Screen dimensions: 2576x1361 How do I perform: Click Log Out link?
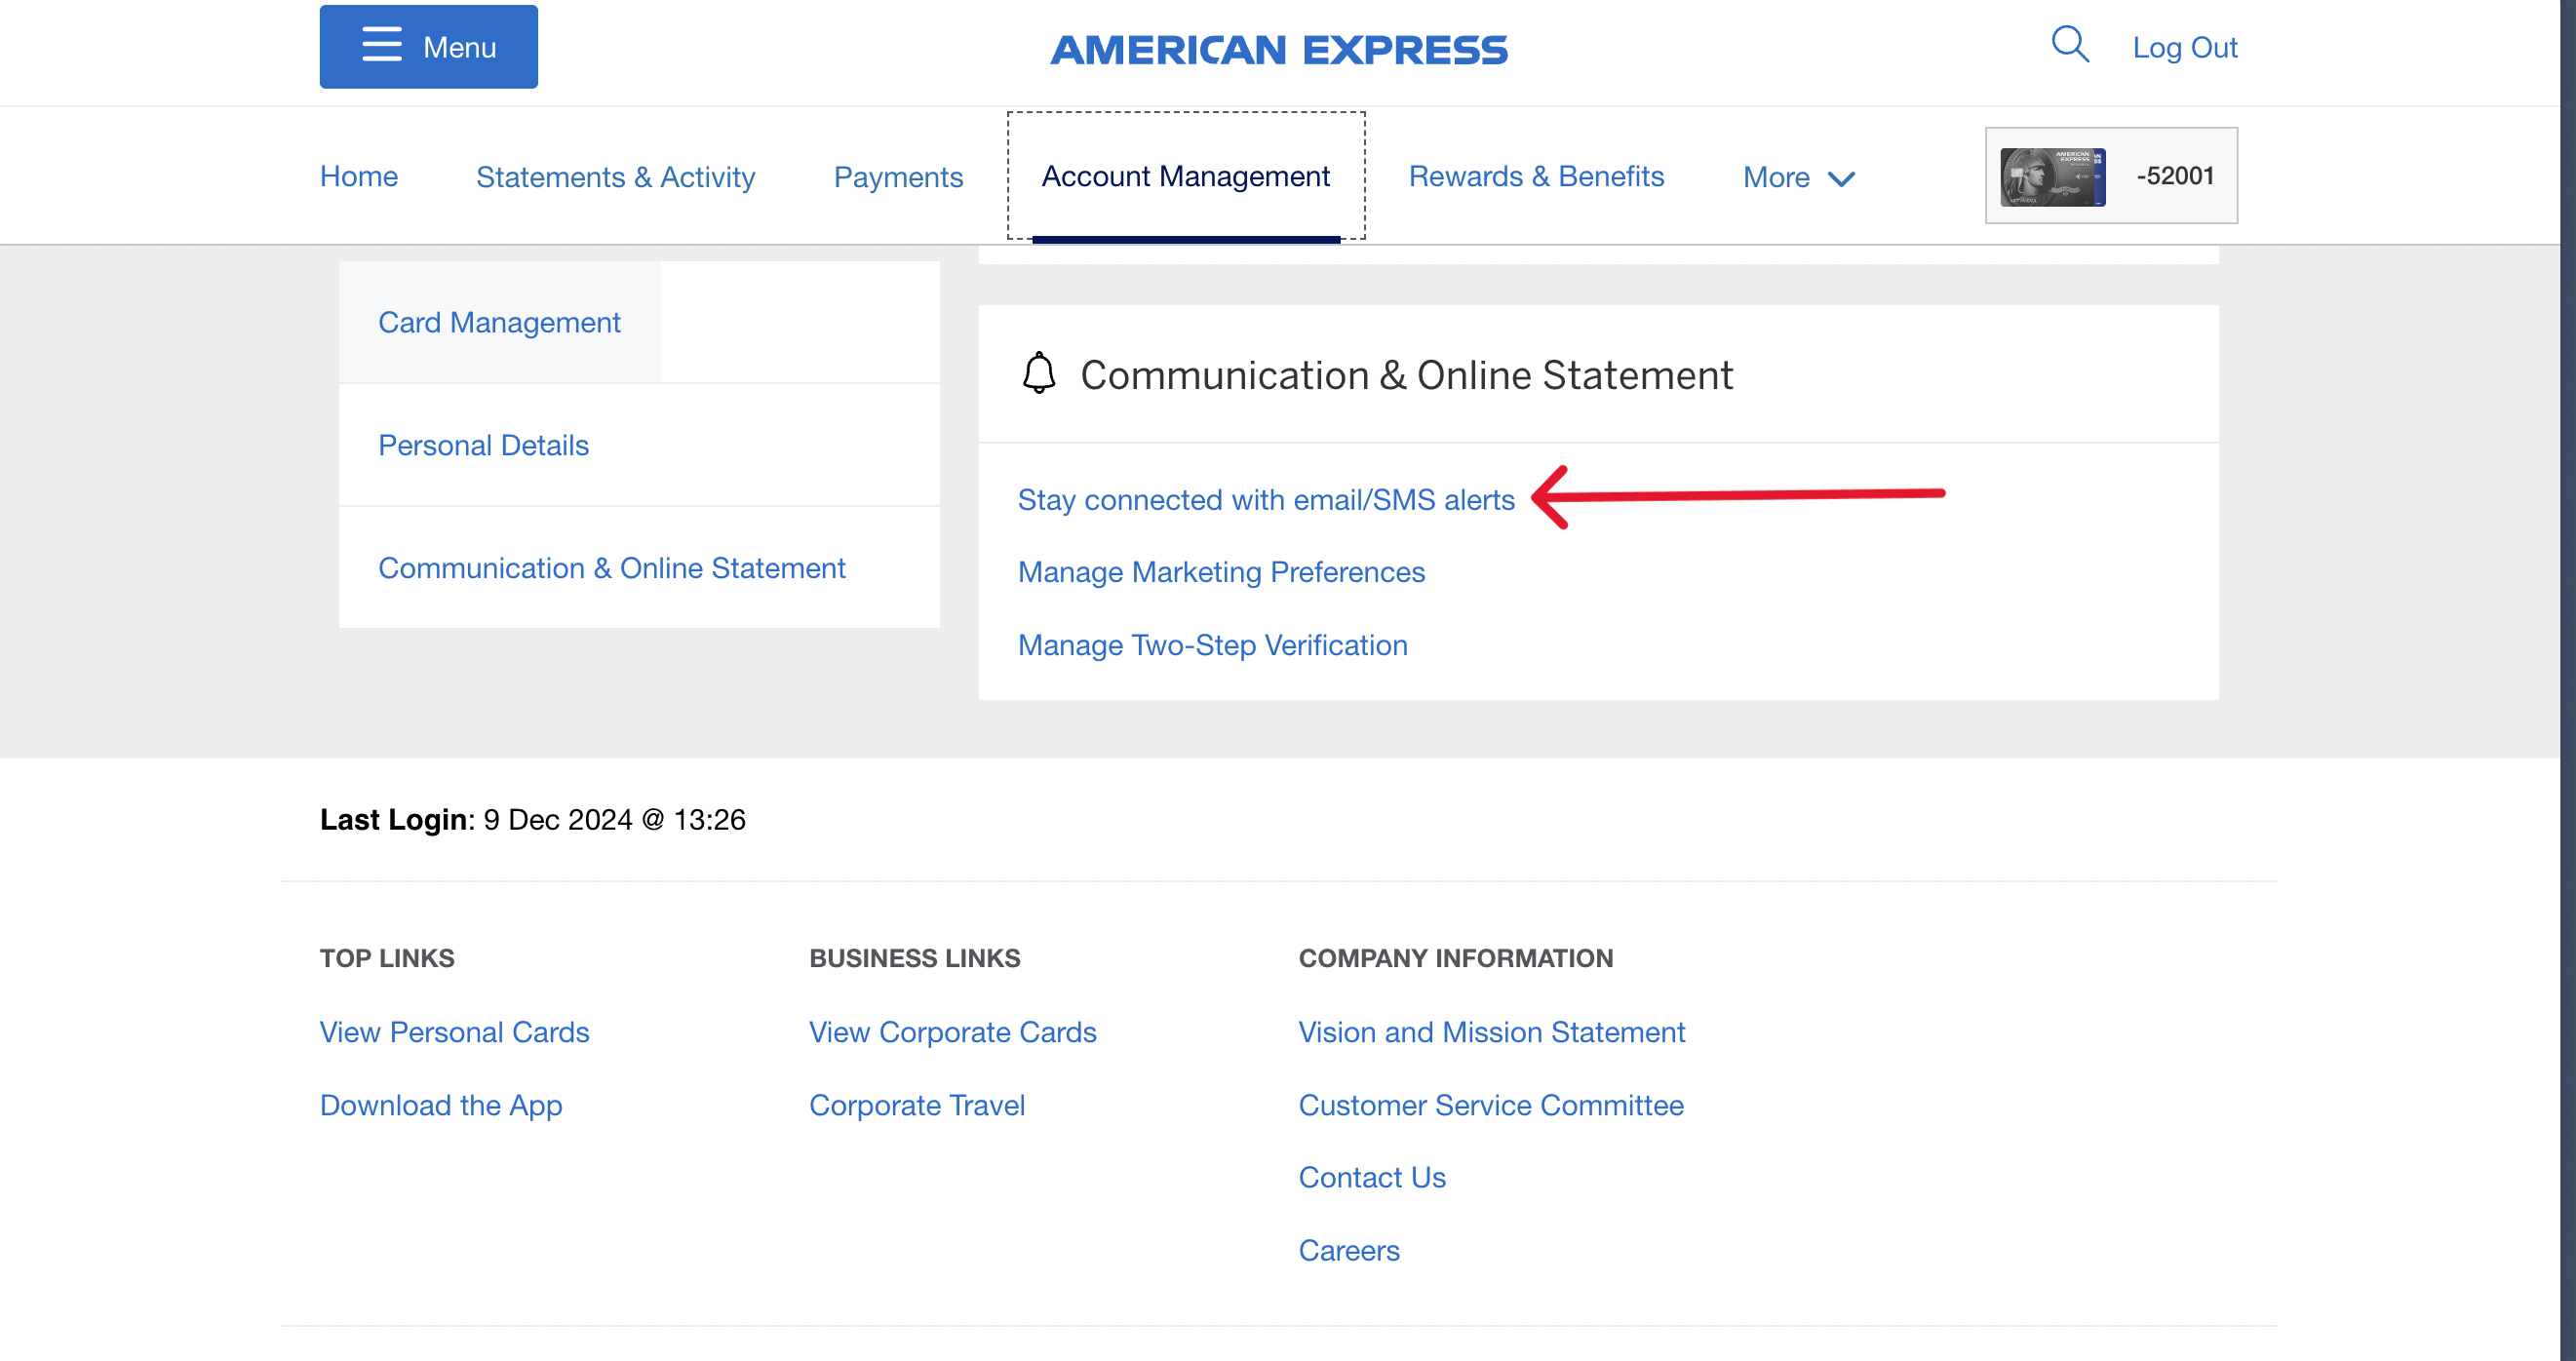(2184, 47)
